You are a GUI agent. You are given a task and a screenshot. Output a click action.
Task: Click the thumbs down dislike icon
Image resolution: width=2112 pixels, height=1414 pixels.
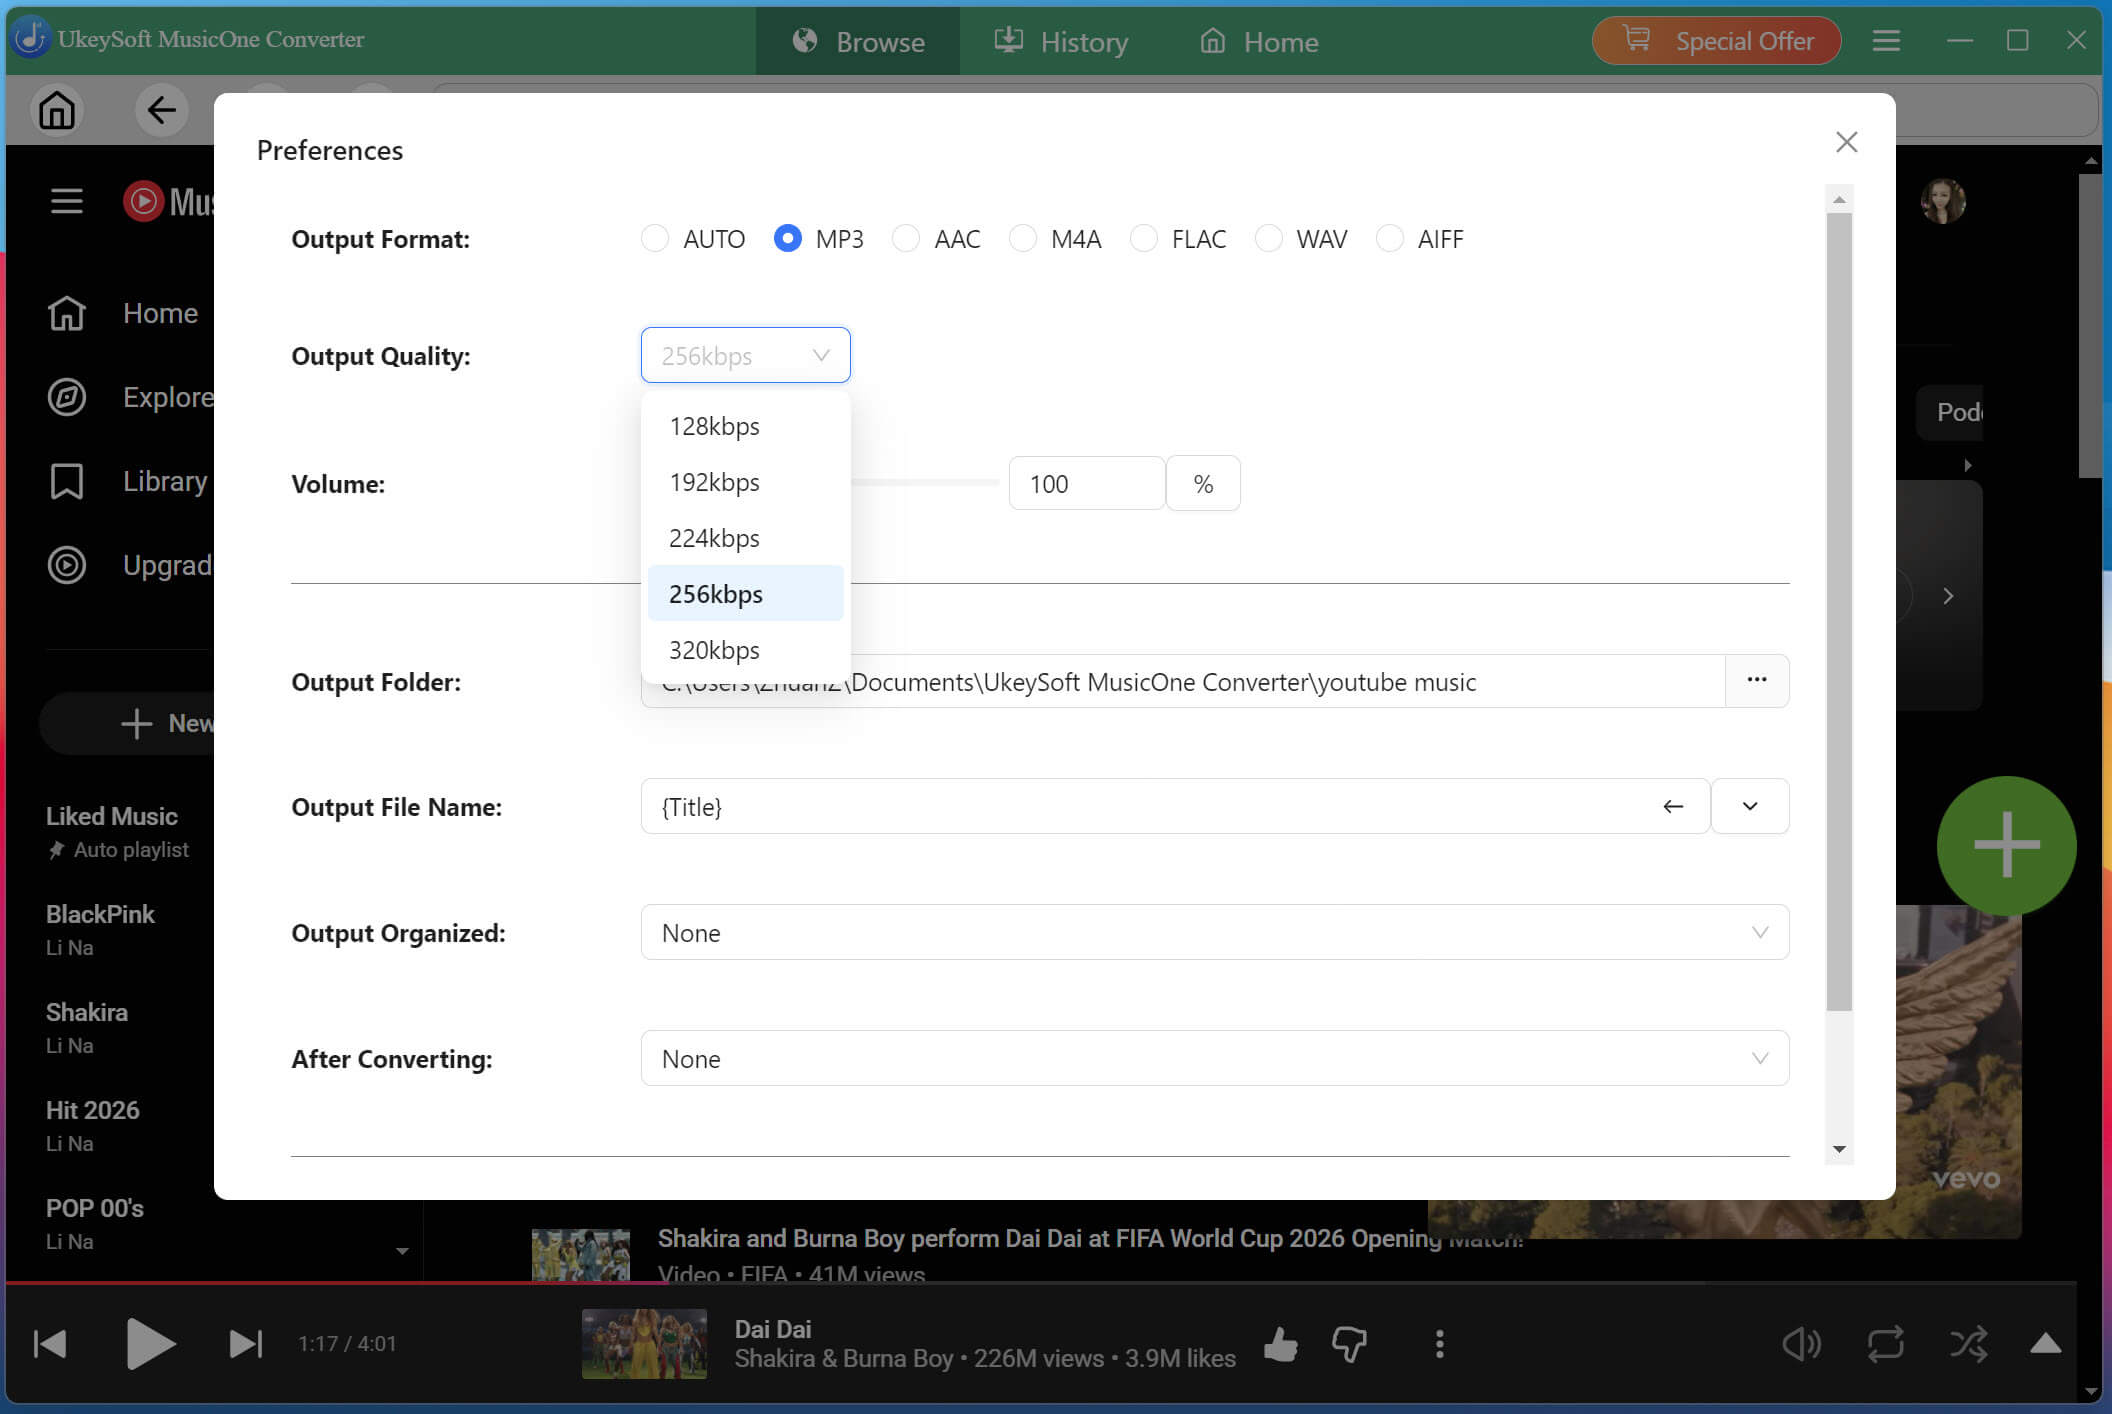(1349, 1344)
